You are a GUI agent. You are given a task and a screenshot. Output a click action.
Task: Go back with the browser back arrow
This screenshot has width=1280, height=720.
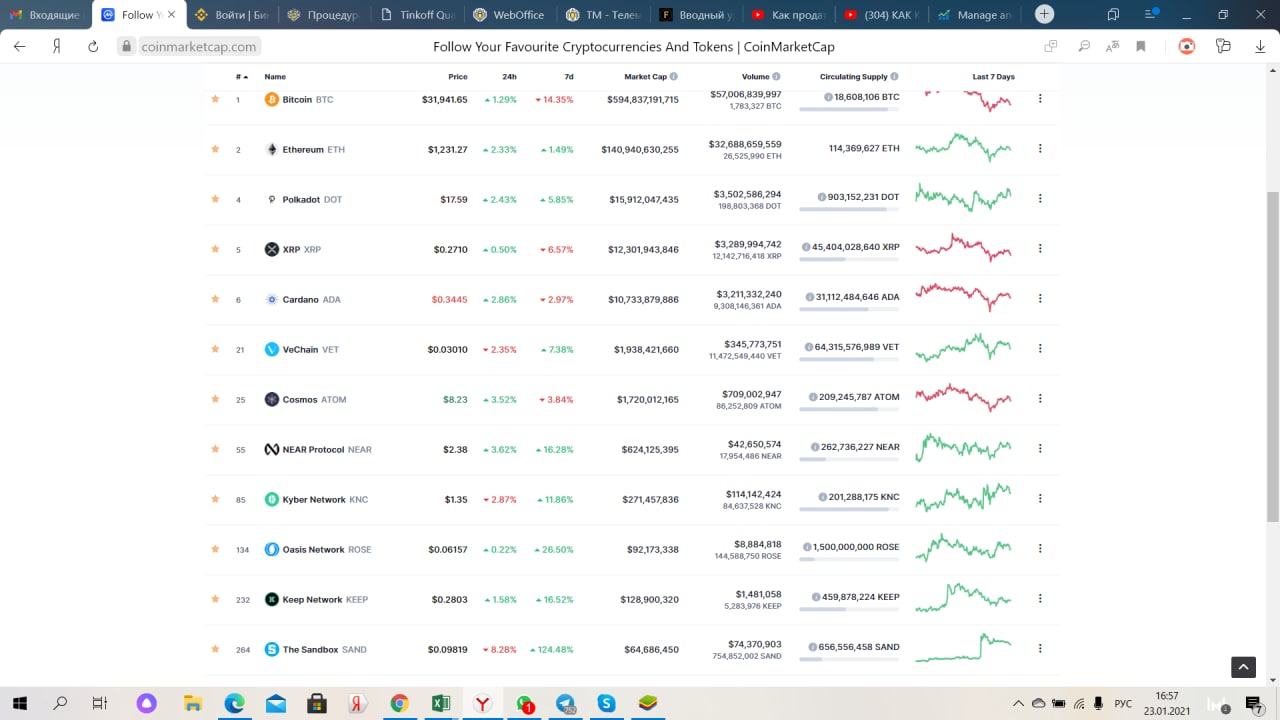pyautogui.click(x=20, y=46)
